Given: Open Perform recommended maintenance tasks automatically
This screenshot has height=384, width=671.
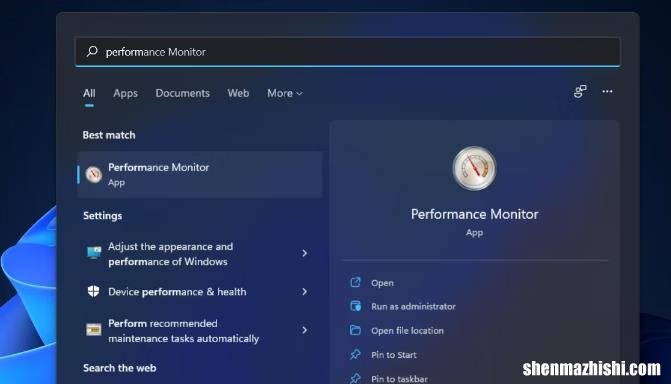Looking at the screenshot, I should tap(200, 330).
